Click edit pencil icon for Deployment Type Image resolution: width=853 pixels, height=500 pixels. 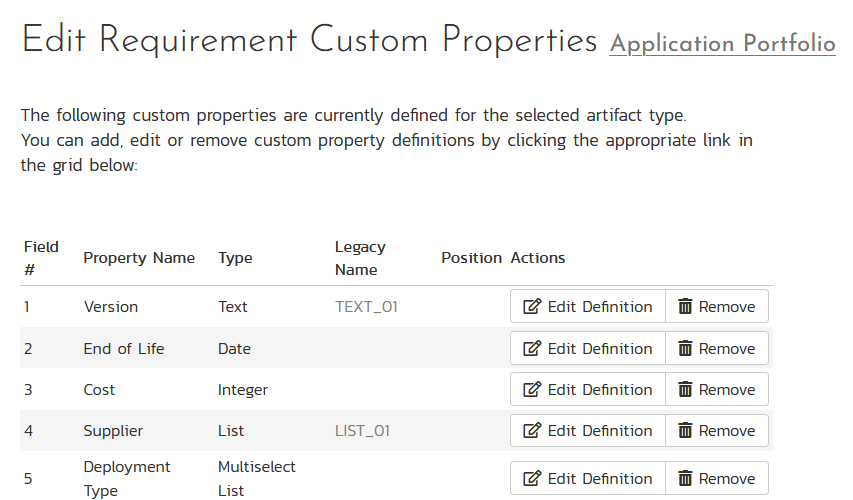click(x=533, y=479)
